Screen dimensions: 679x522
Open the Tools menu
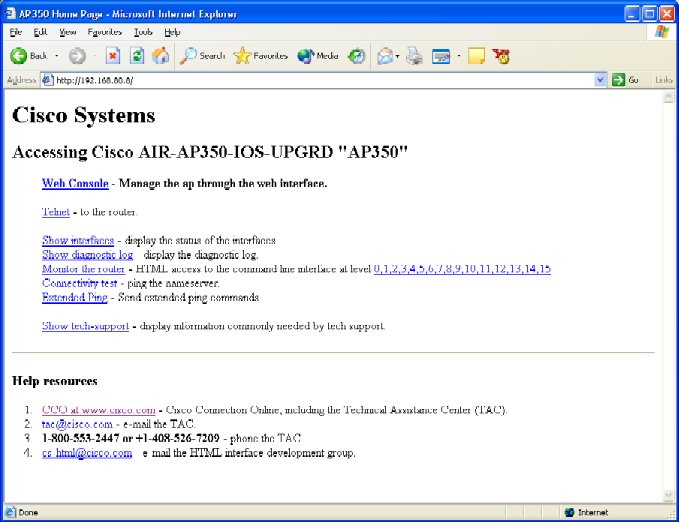pyautogui.click(x=143, y=32)
